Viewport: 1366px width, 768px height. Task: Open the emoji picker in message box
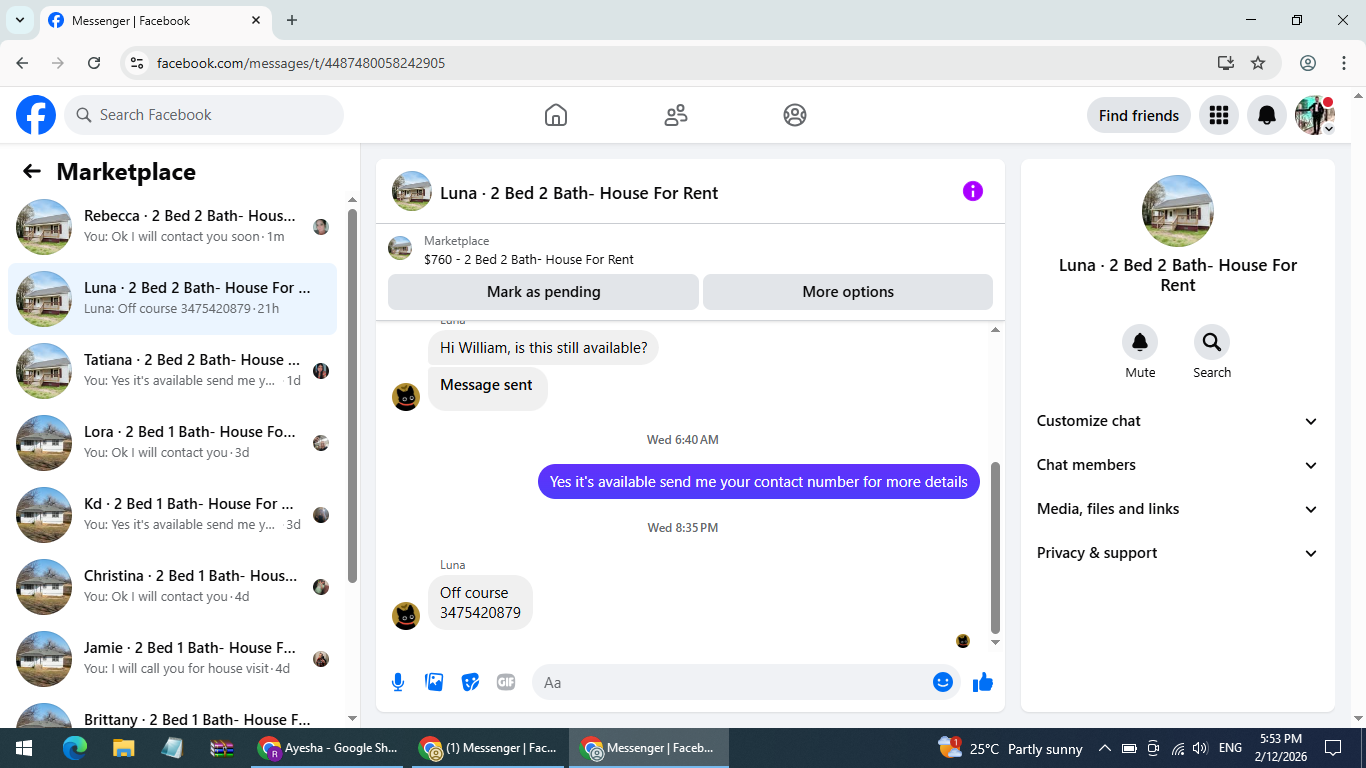[943, 682]
